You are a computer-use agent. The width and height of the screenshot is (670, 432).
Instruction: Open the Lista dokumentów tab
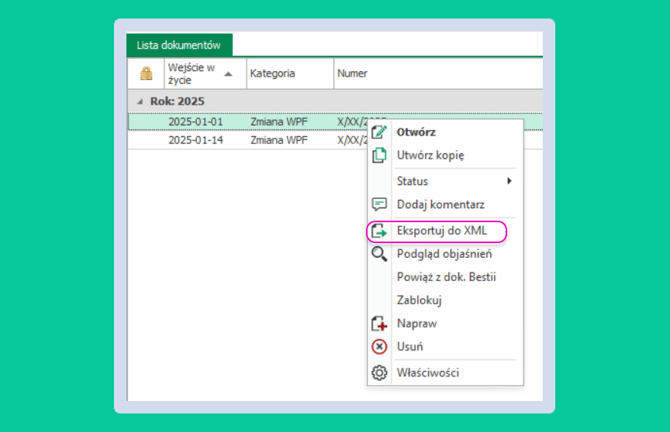179,45
